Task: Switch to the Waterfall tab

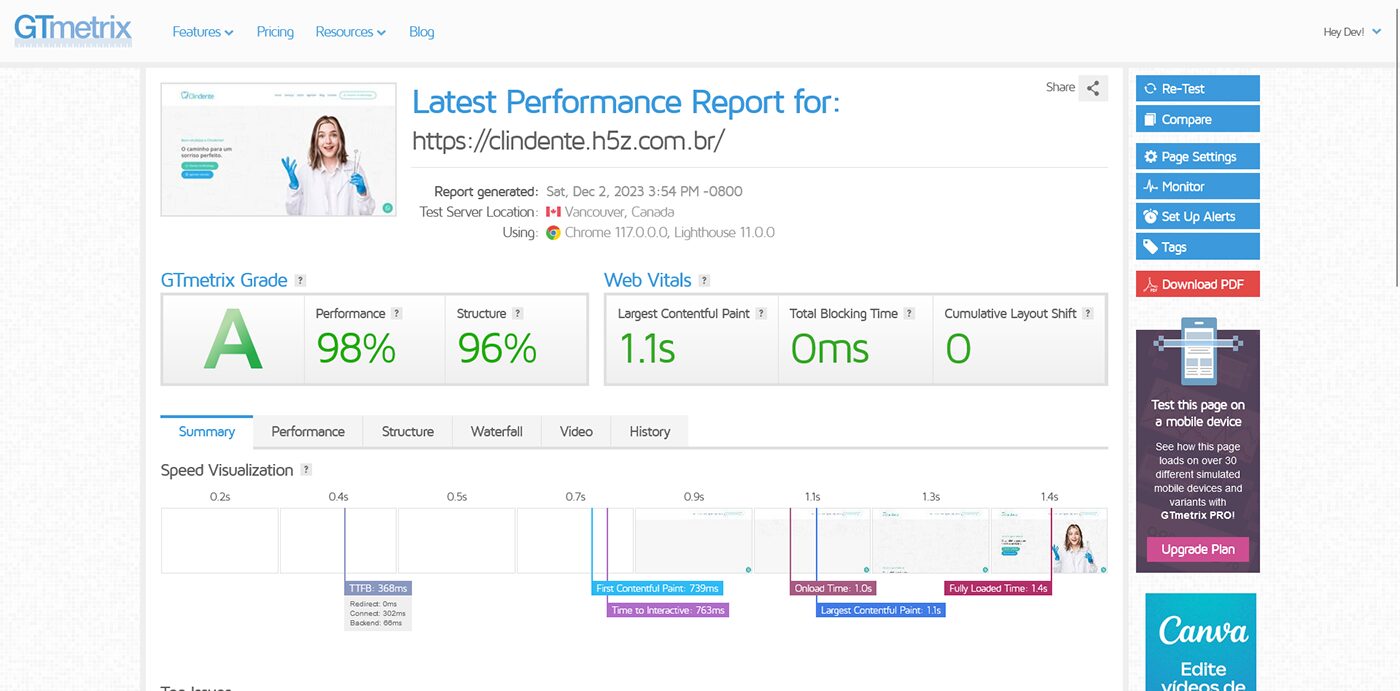Action: pos(496,432)
